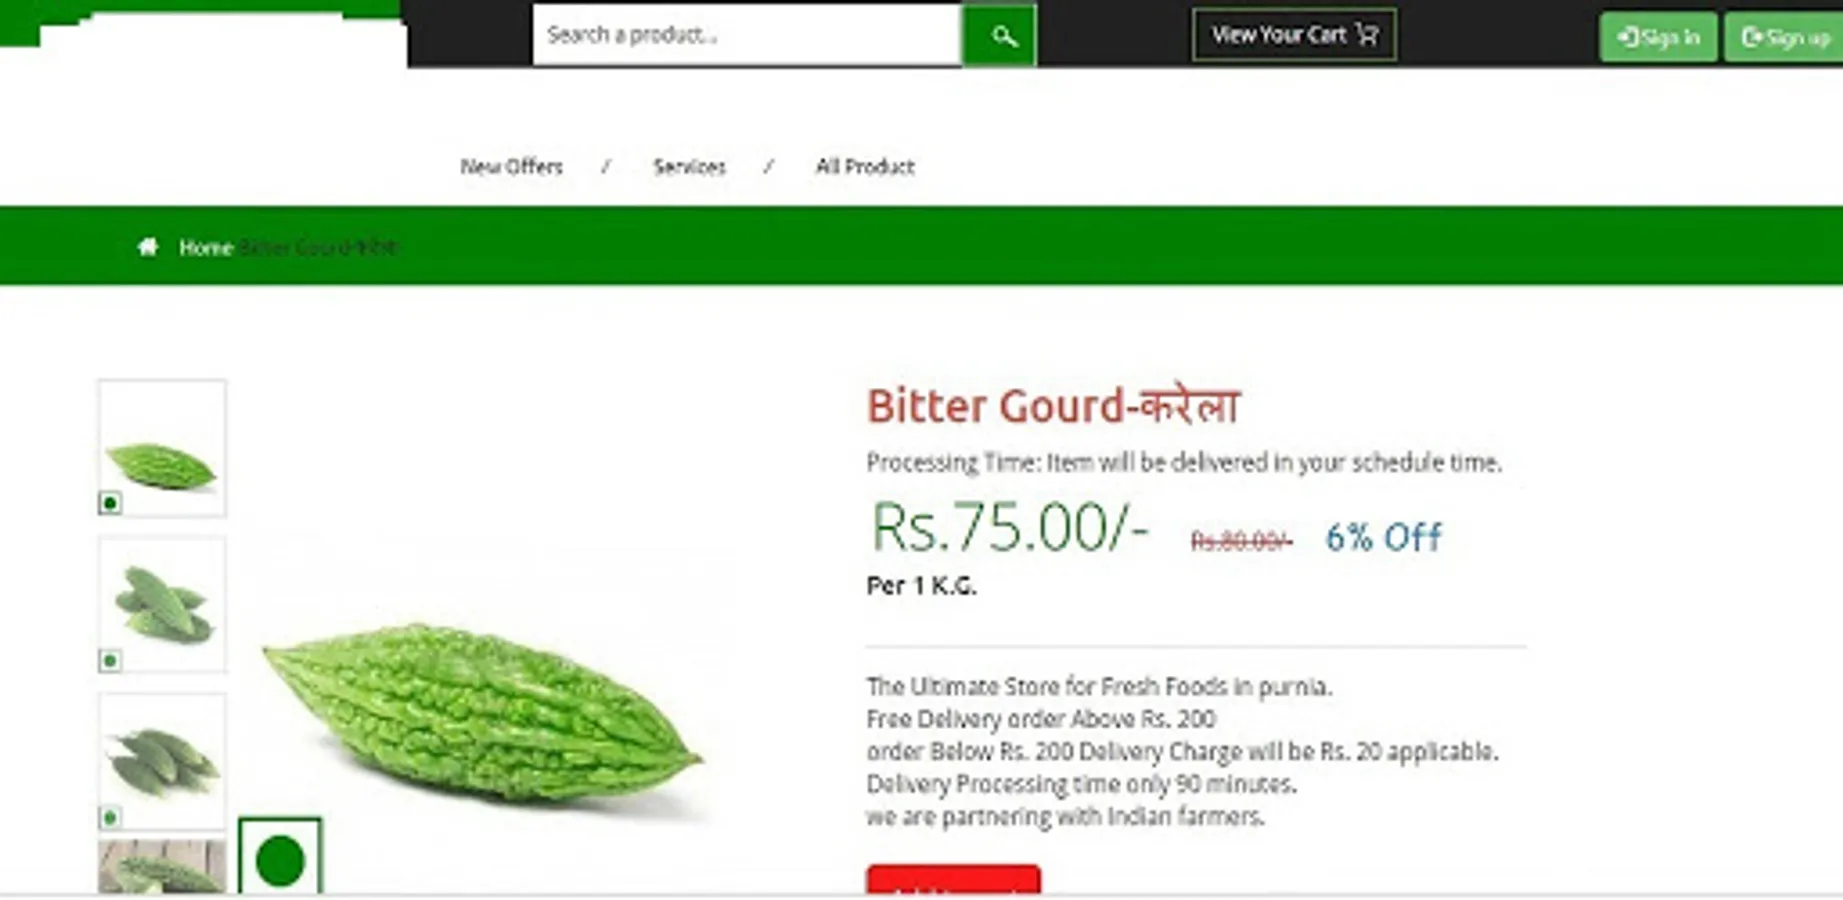Viewport: 1843px width, 900px height.
Task: Select the second bitter gourd thumbnail
Action: click(162, 604)
